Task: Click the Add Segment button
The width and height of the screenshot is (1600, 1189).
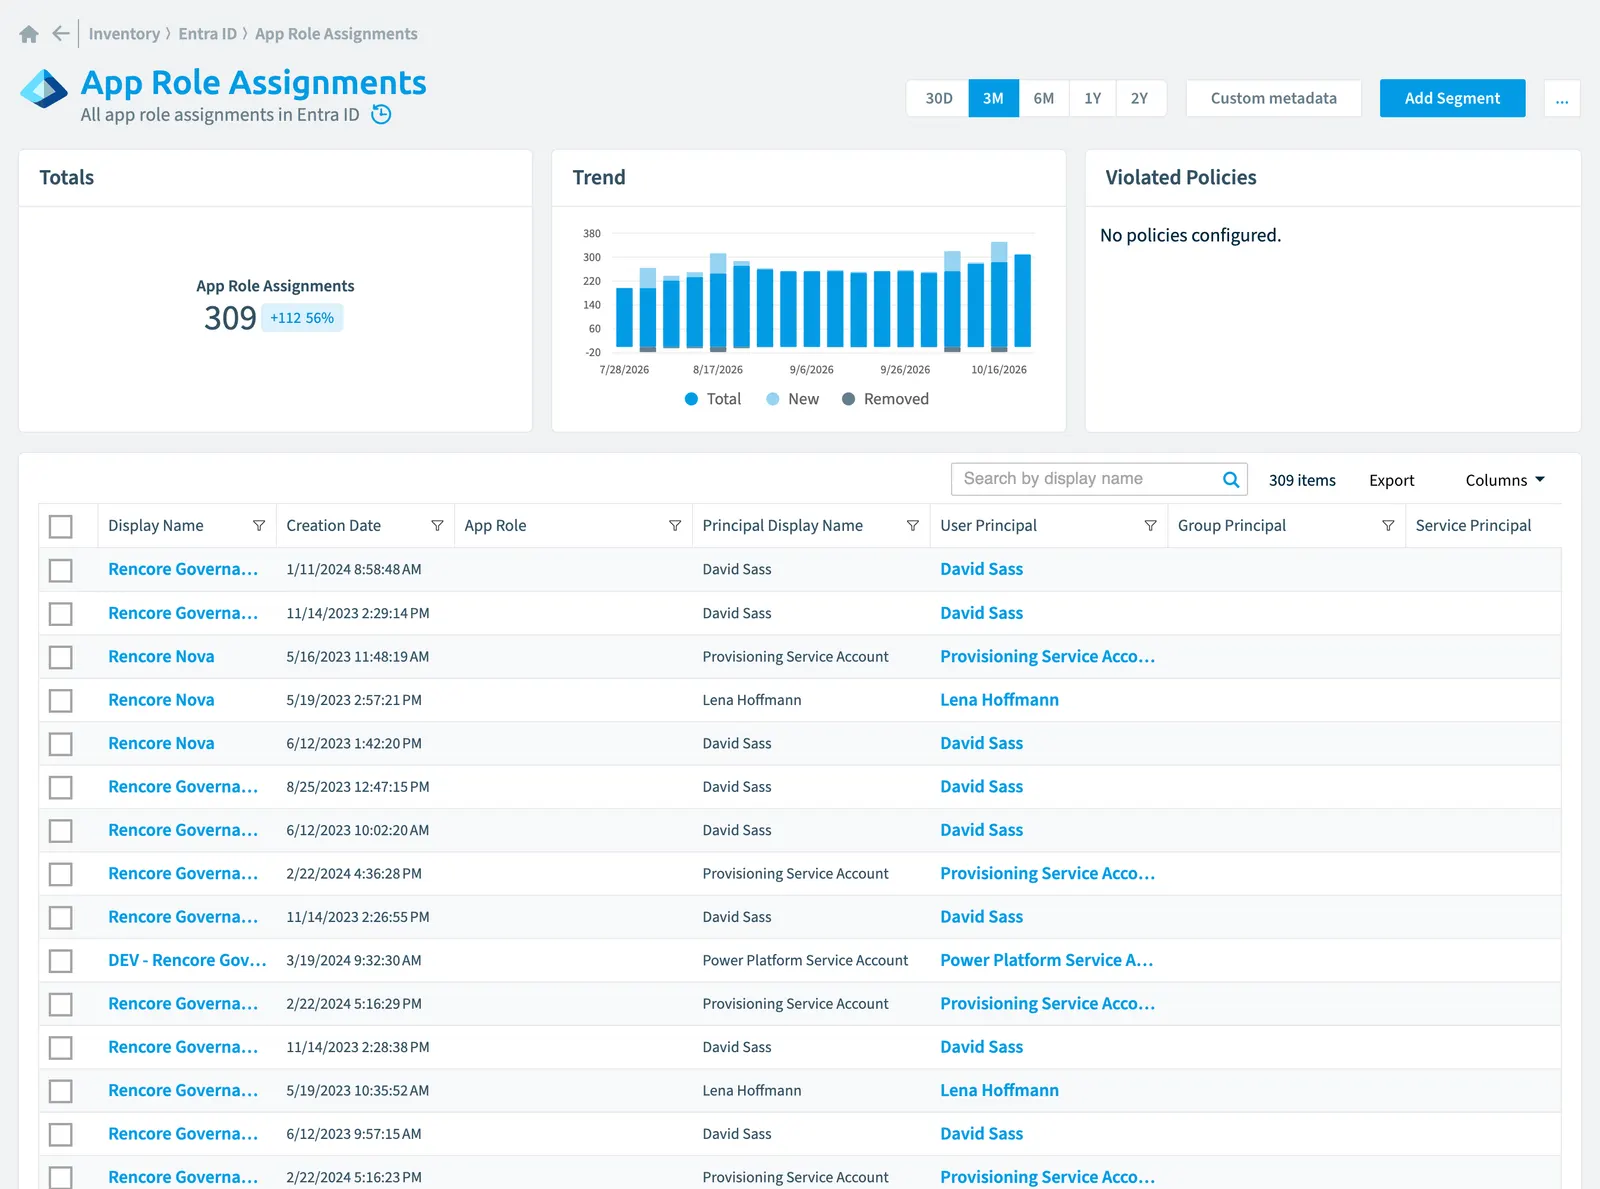Action: 1452,98
